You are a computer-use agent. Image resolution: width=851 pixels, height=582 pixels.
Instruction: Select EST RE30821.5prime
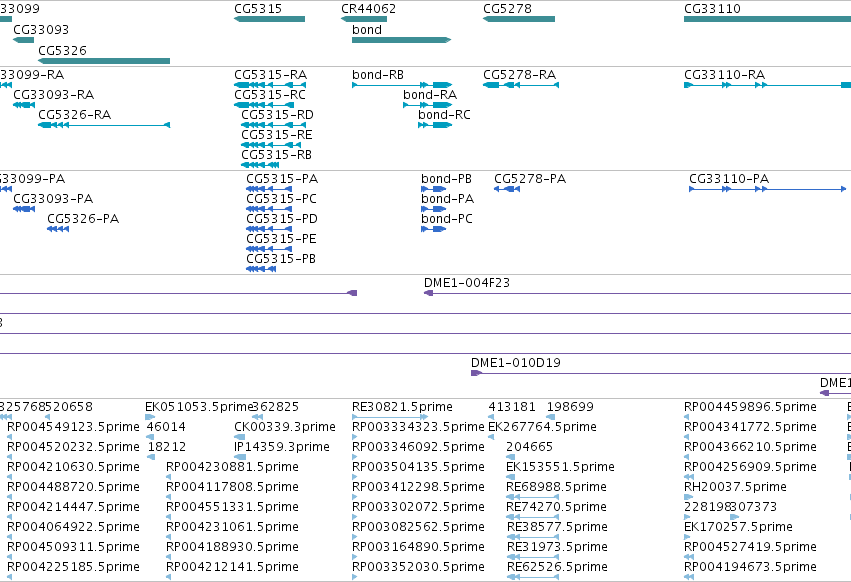tap(402, 407)
